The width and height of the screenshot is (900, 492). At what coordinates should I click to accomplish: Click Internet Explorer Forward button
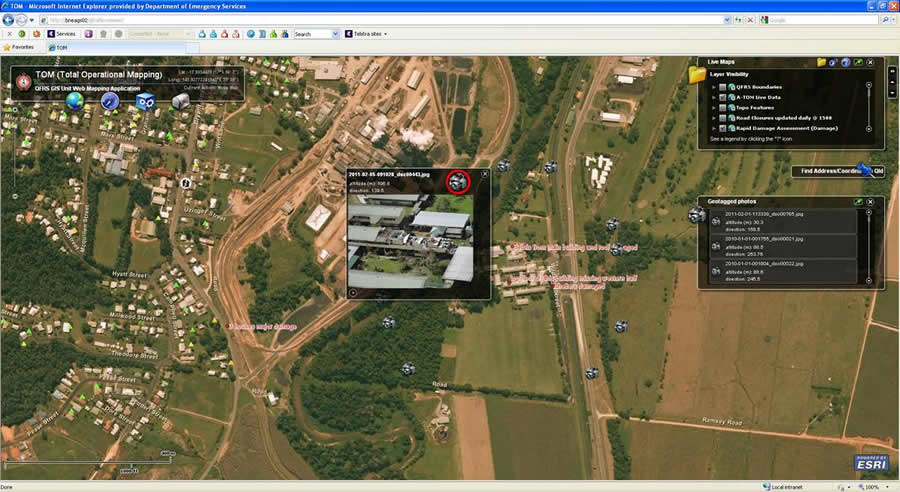tap(21, 20)
